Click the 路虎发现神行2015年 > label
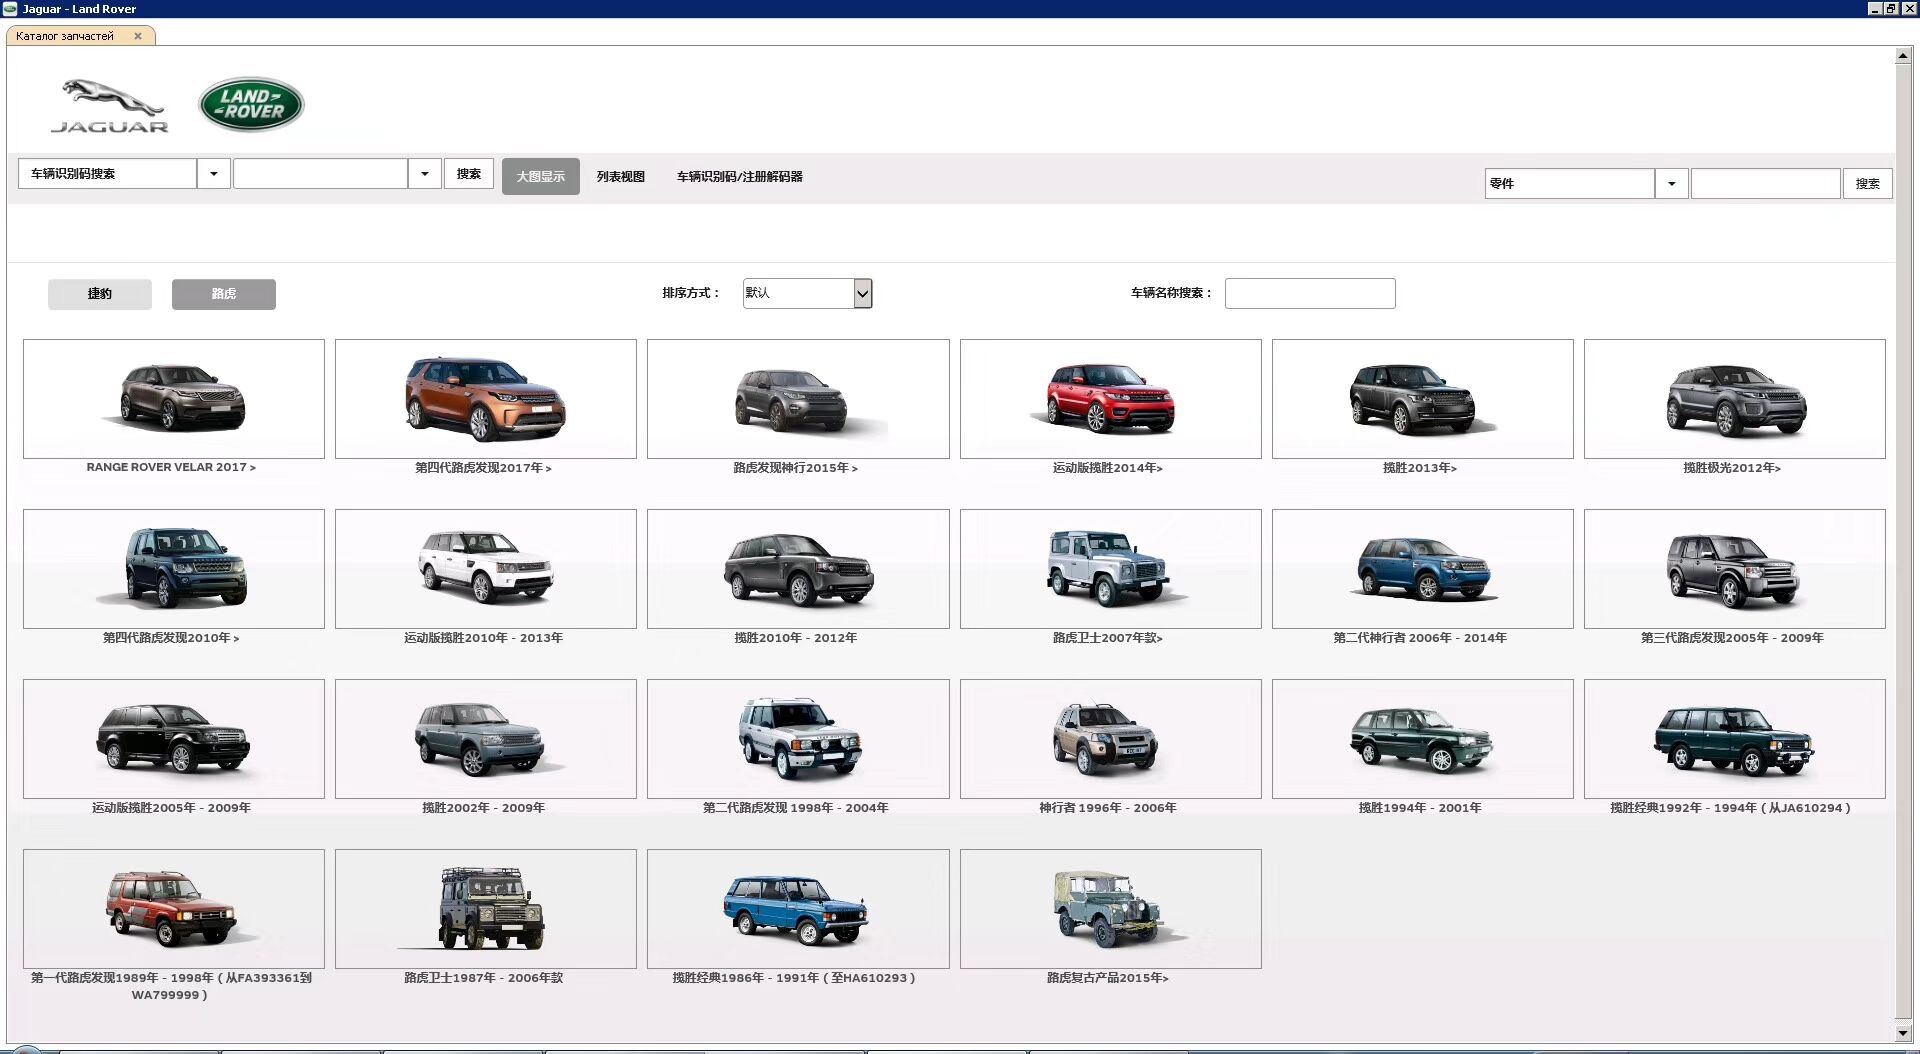This screenshot has width=1920, height=1054. click(x=796, y=468)
